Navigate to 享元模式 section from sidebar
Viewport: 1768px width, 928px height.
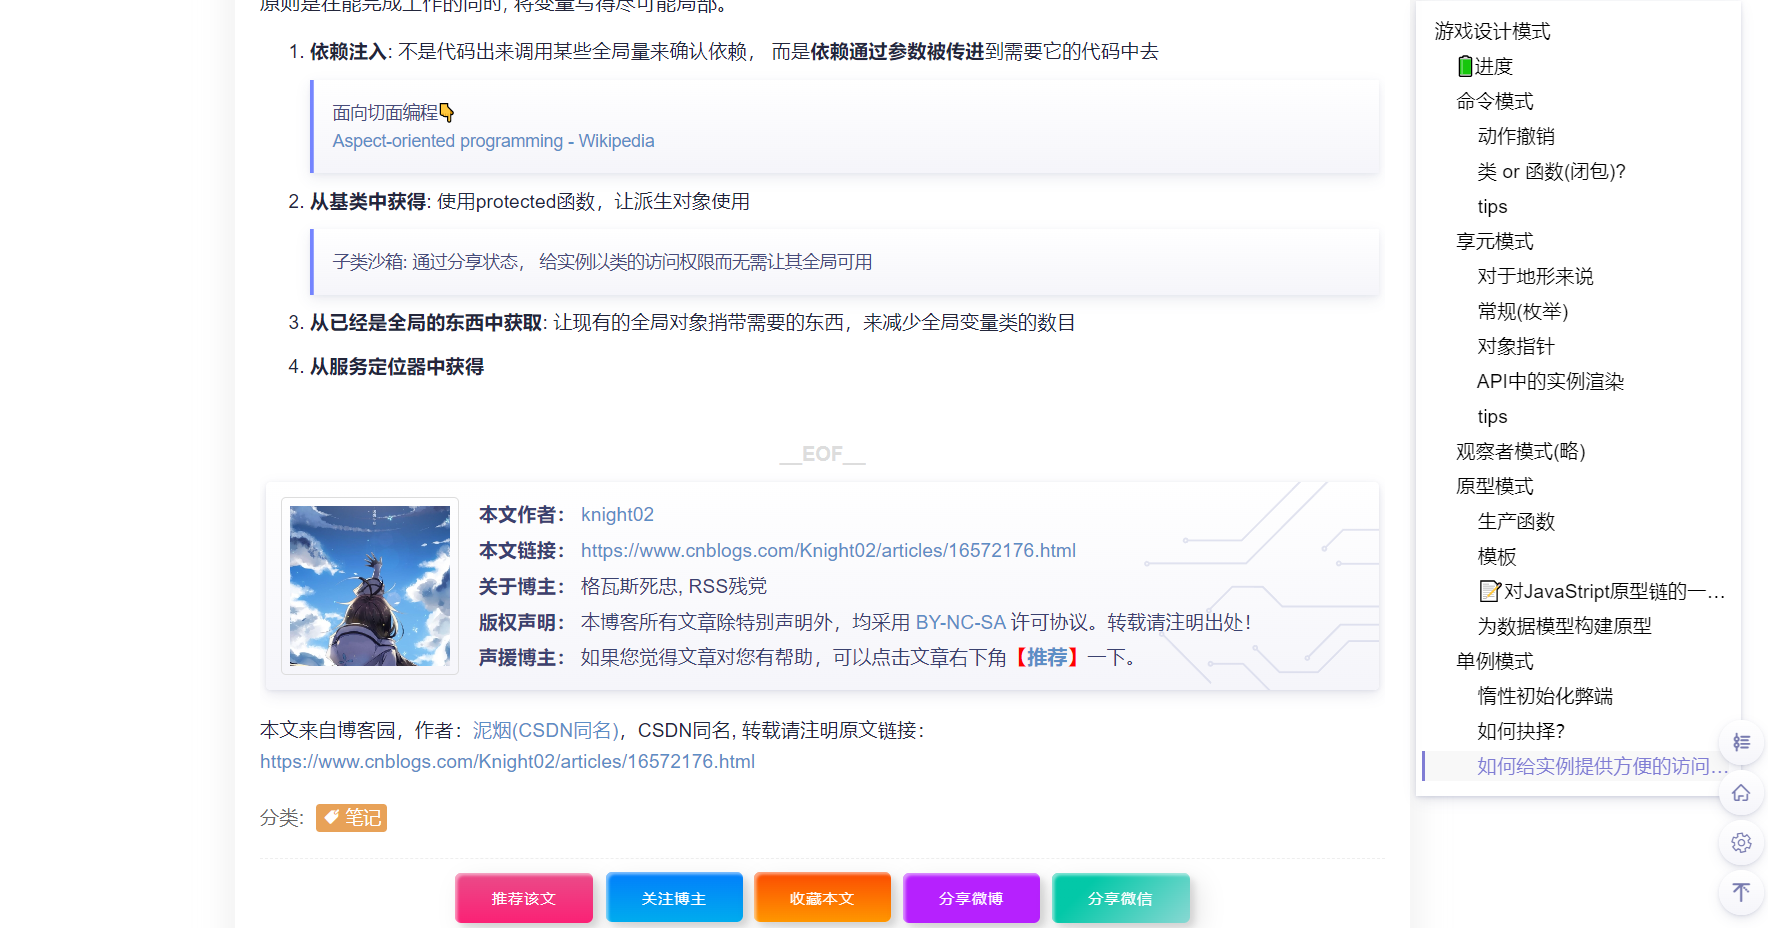click(1494, 241)
